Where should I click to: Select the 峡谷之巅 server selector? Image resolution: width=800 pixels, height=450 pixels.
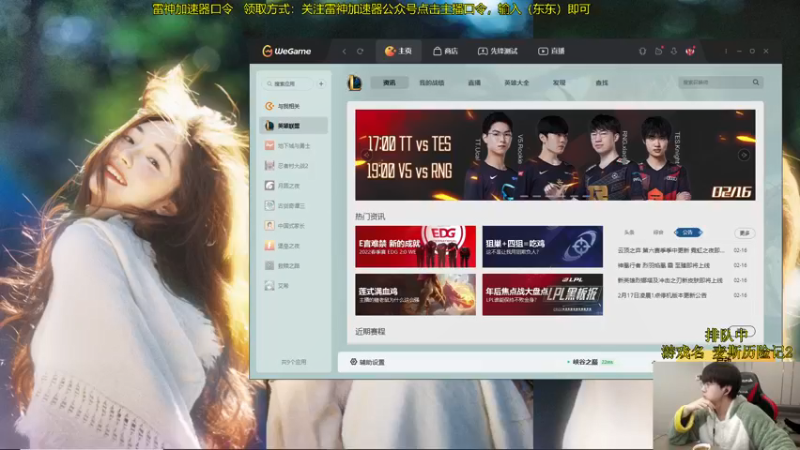[590, 362]
